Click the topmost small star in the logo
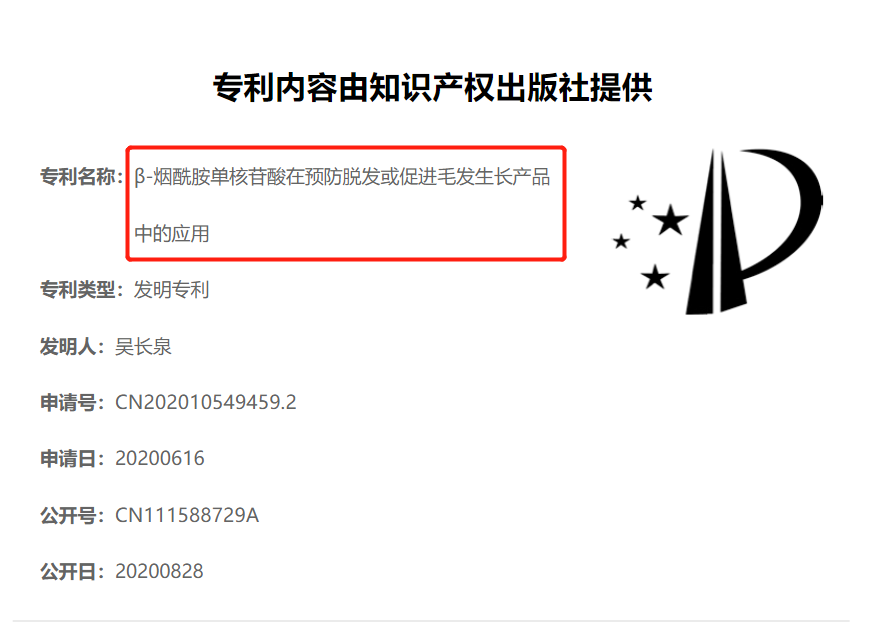Image resolution: width=888 pixels, height=637 pixels. click(638, 203)
